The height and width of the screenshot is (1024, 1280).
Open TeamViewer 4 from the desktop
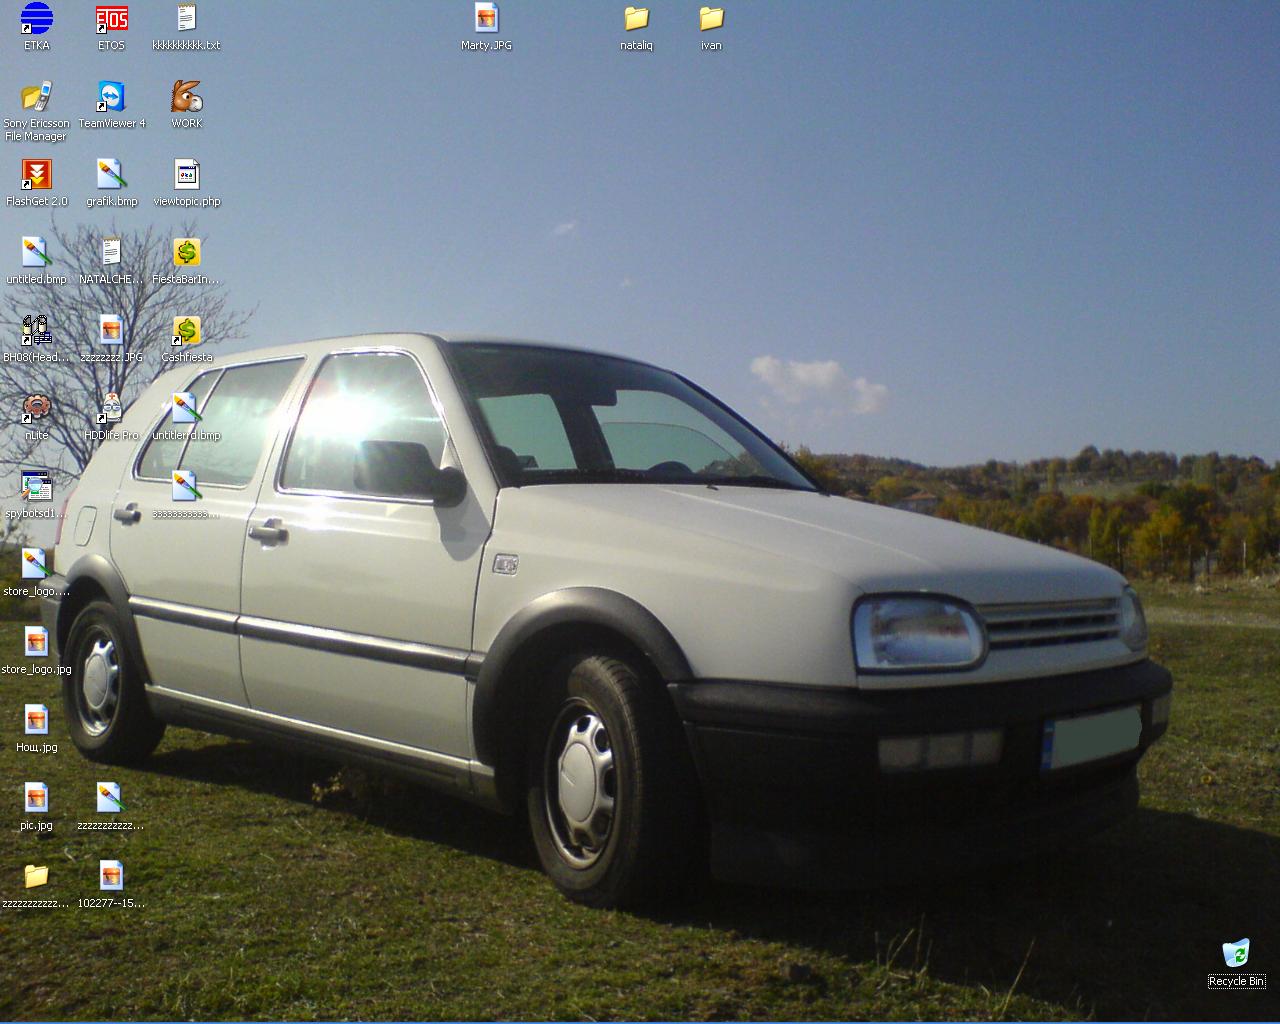tap(111, 97)
